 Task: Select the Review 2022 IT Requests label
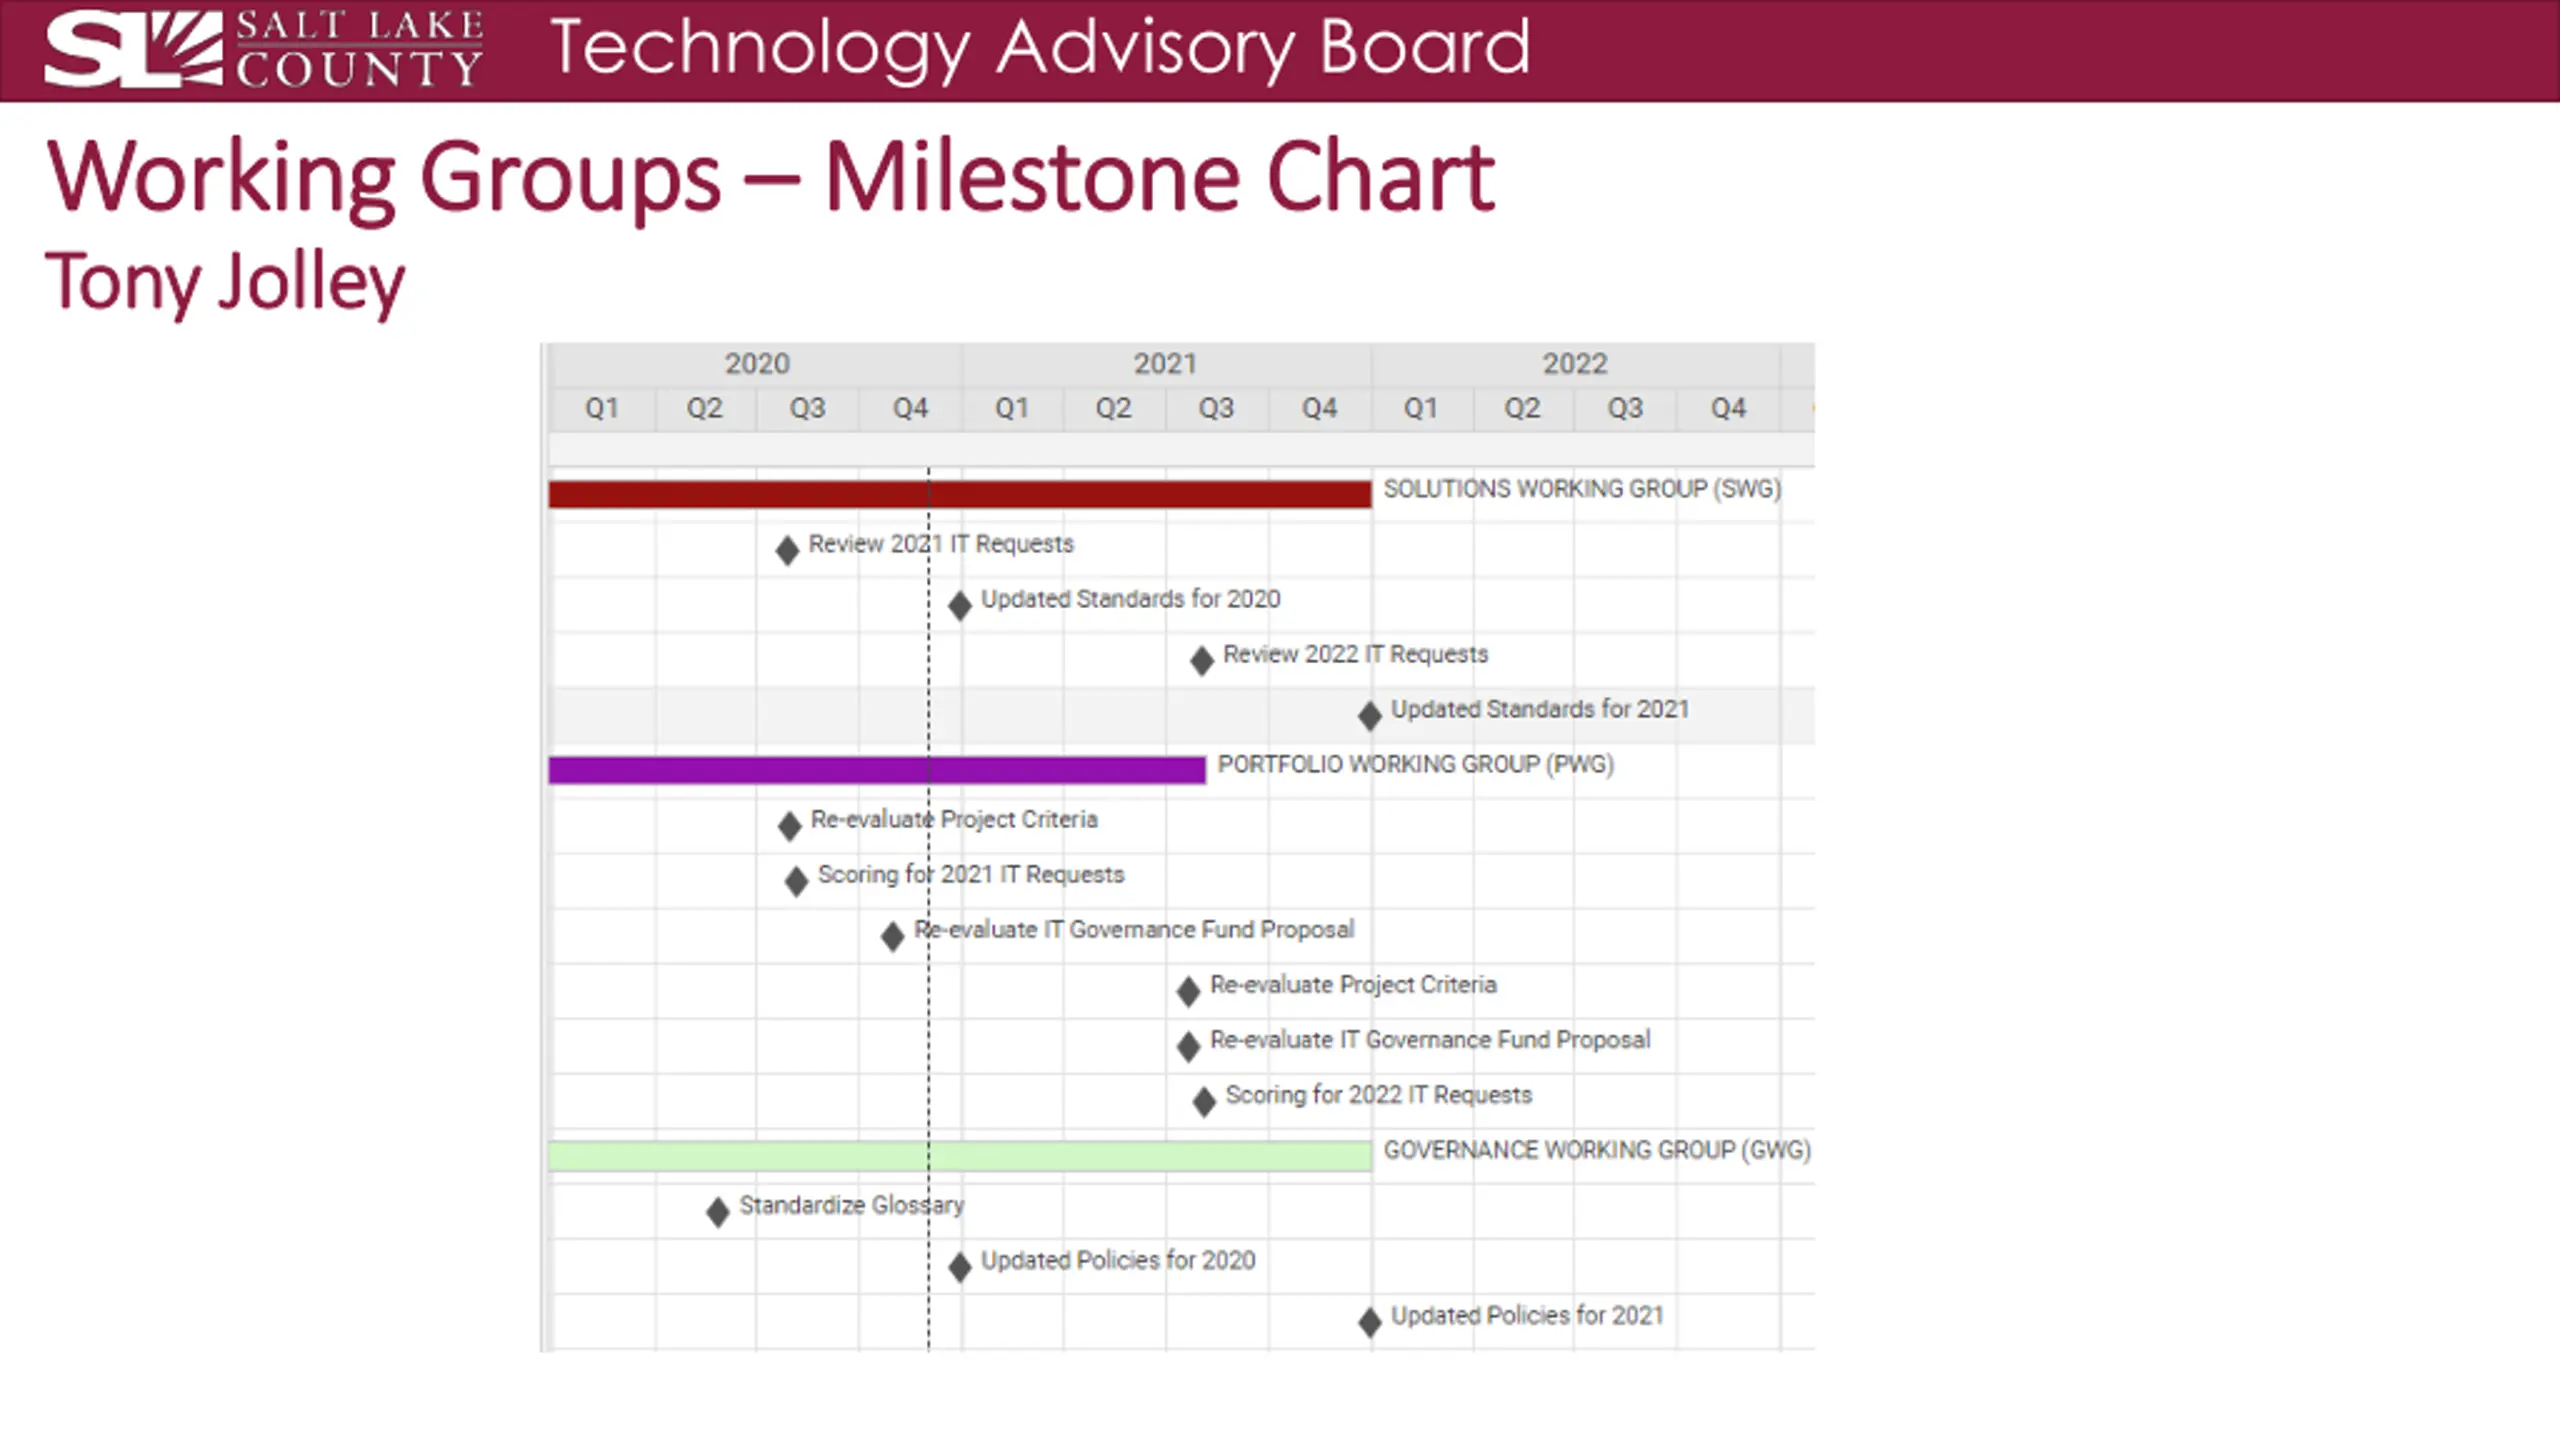(1356, 654)
